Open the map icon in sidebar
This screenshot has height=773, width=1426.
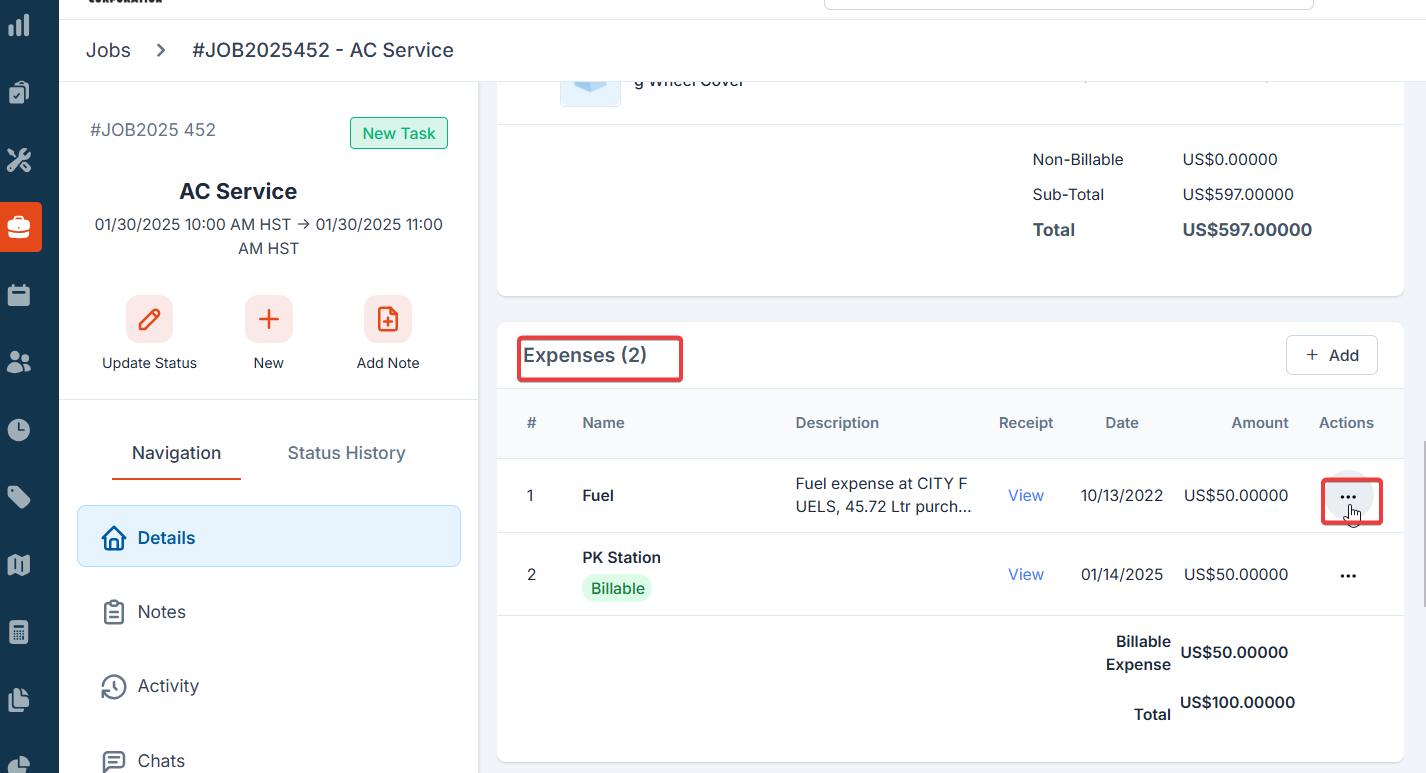[19, 565]
